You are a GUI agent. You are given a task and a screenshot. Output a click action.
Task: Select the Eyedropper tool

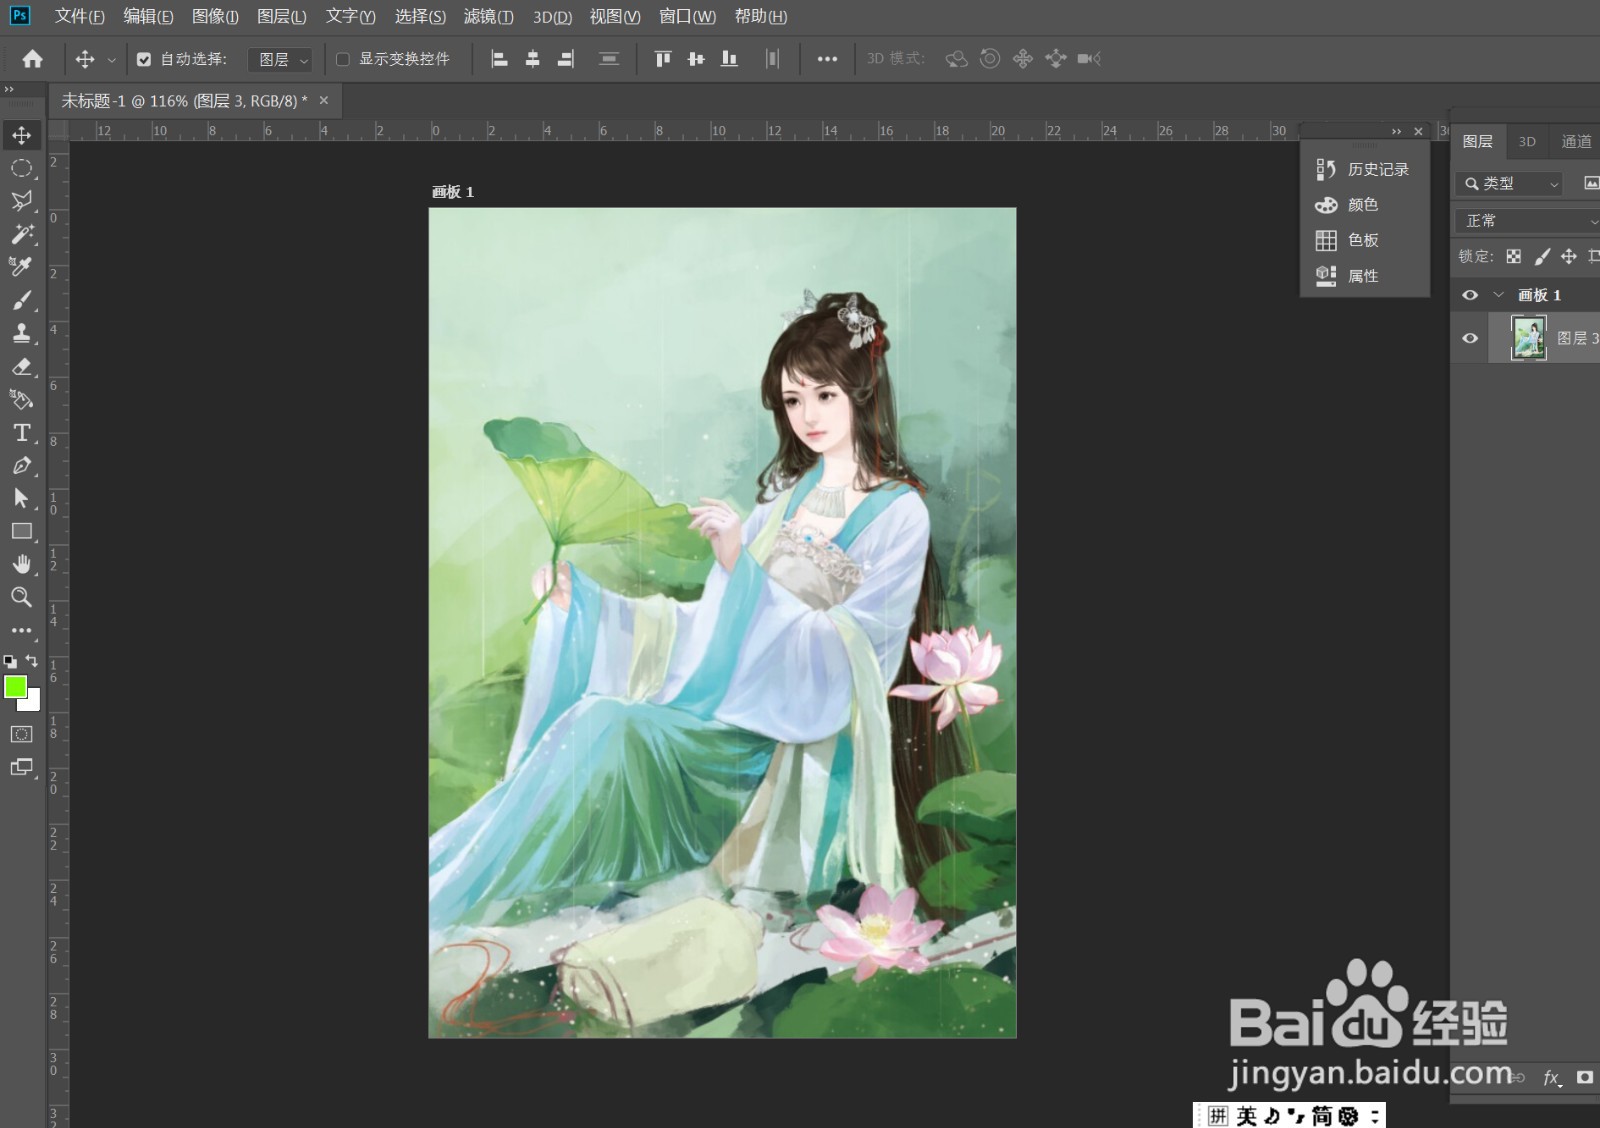pos(21,267)
